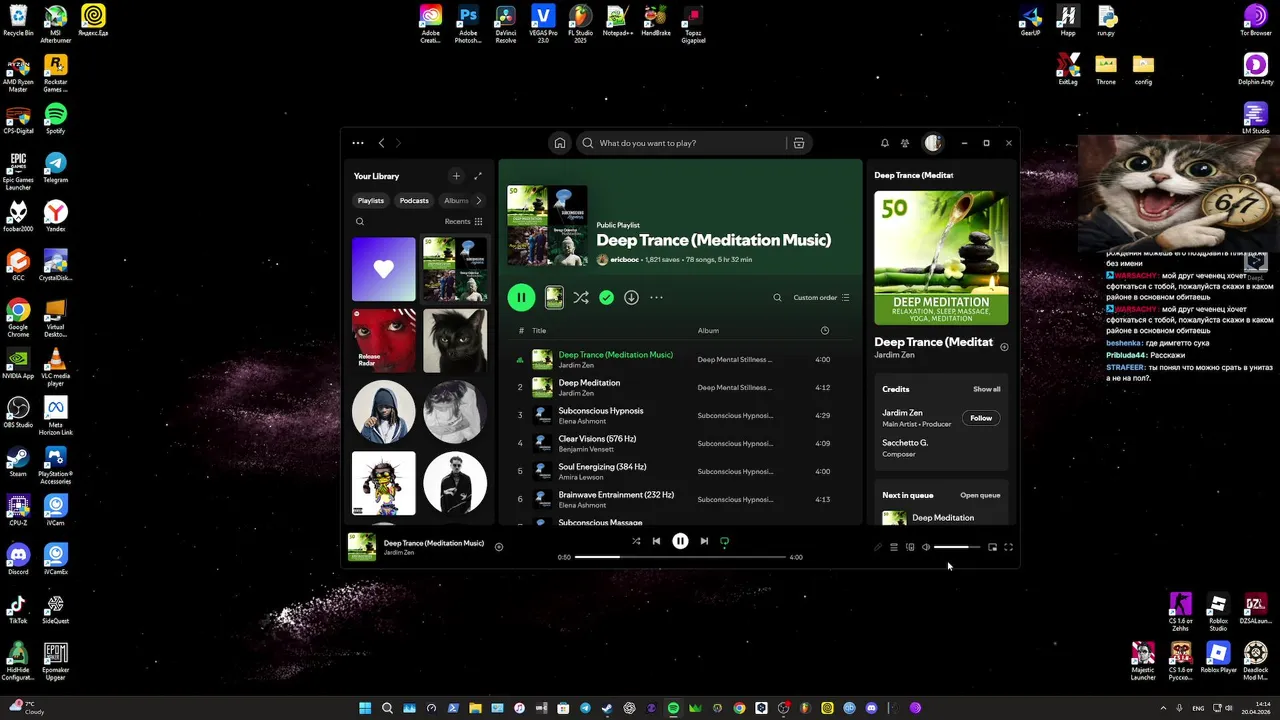Open the lyrics microphone icon

pyautogui.click(x=878, y=547)
